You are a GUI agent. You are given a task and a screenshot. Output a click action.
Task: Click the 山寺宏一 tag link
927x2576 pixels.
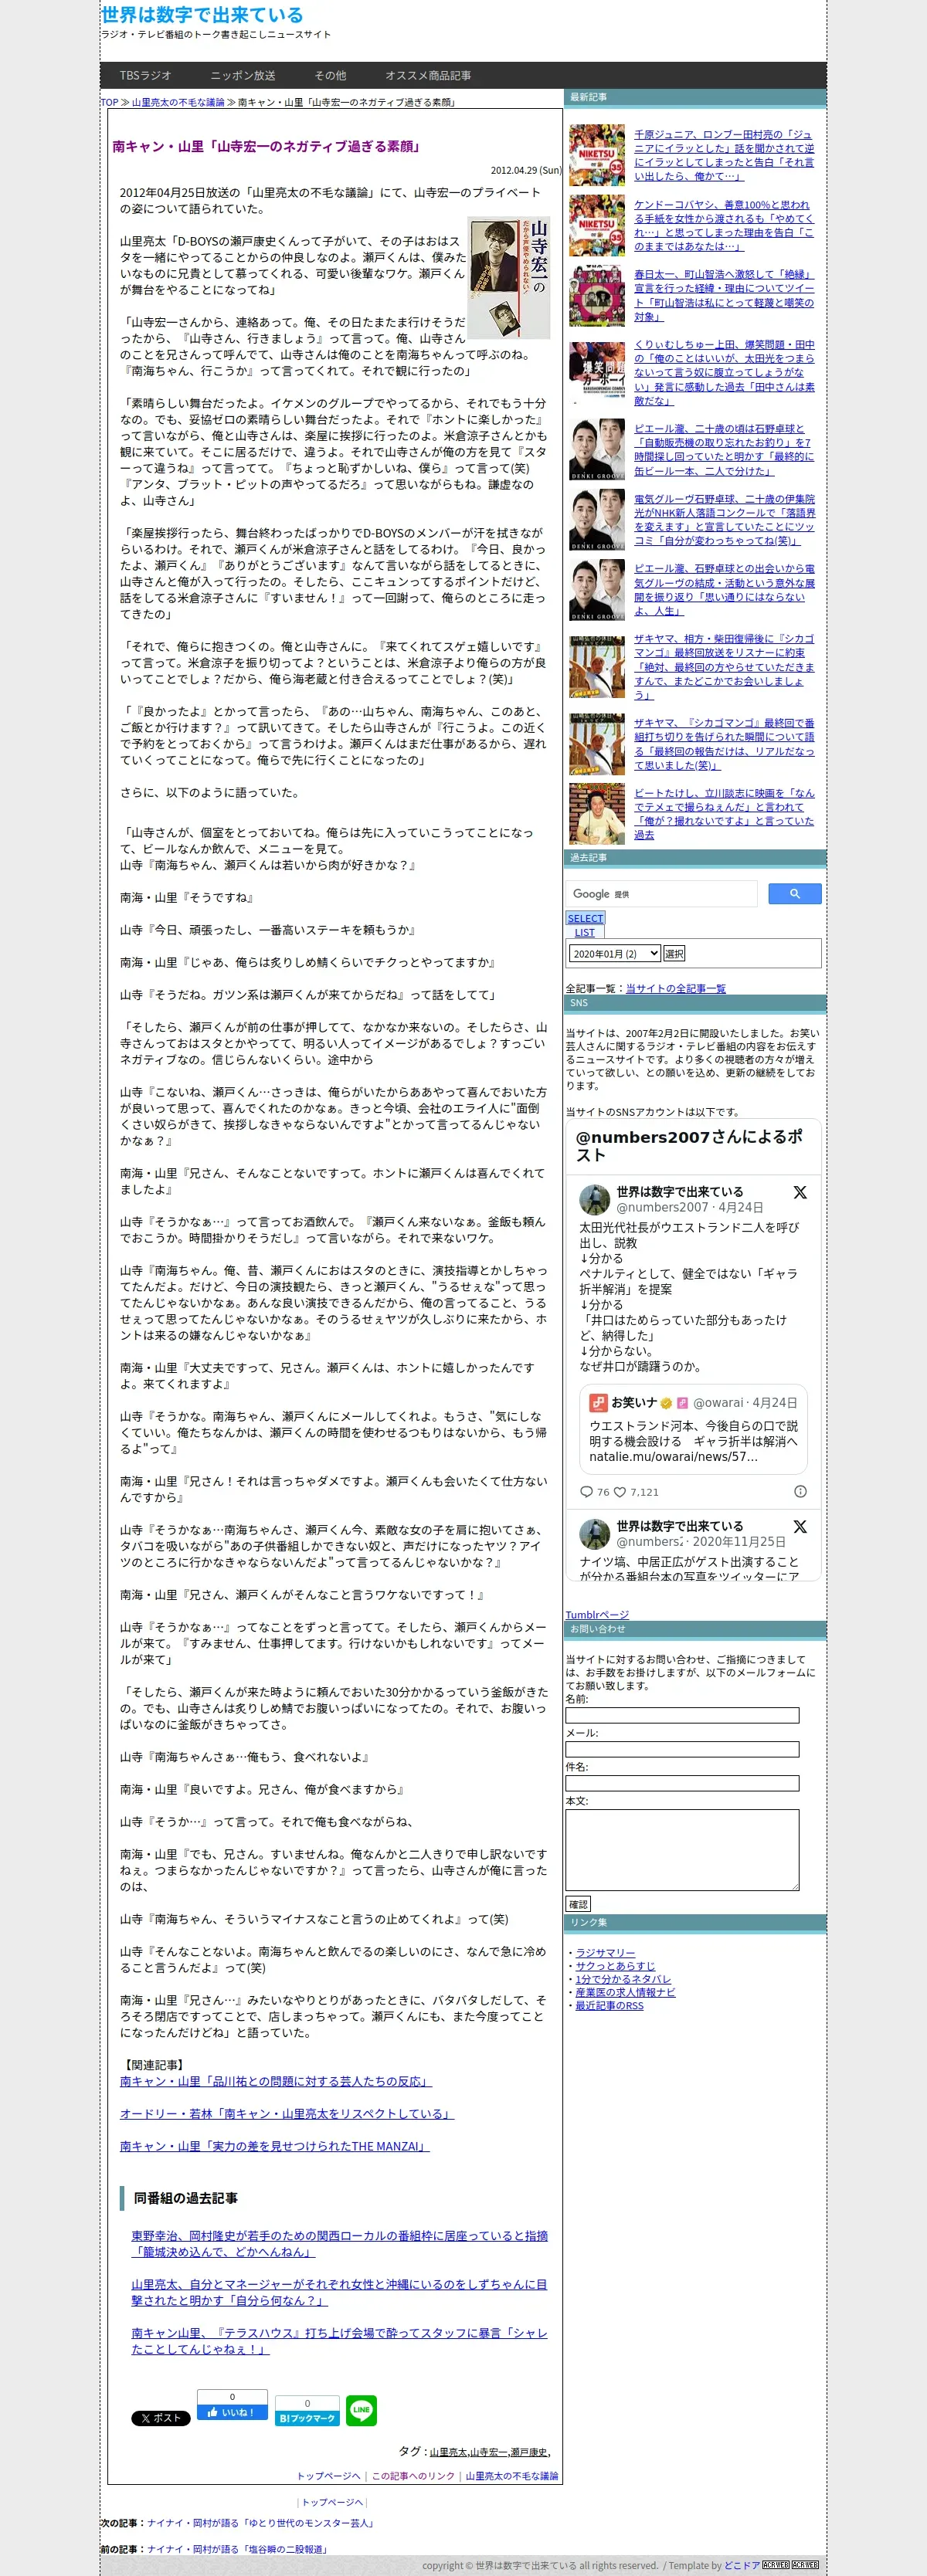pyautogui.click(x=488, y=2452)
